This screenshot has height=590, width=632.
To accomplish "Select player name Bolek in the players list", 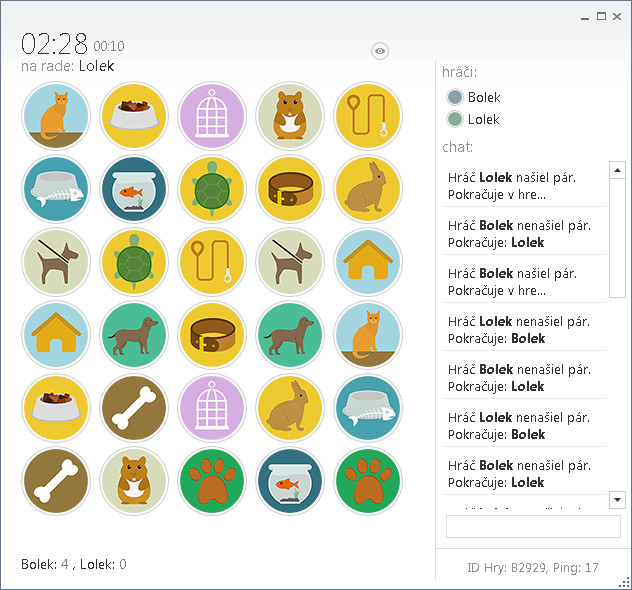I will coord(484,97).
